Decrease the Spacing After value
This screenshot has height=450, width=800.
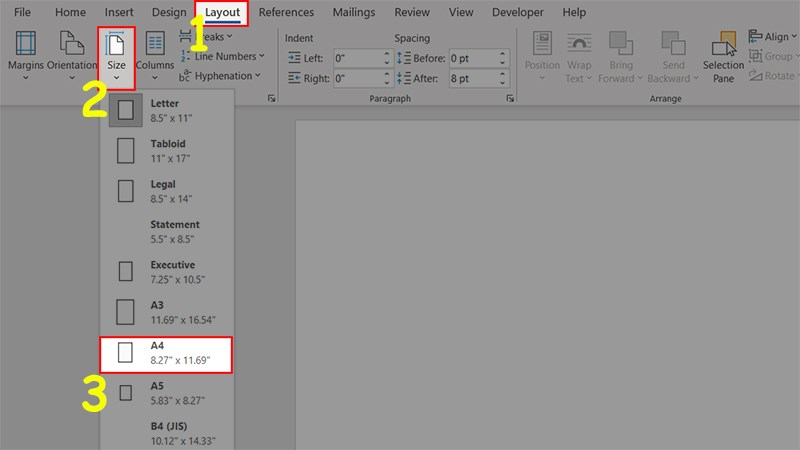(503, 83)
